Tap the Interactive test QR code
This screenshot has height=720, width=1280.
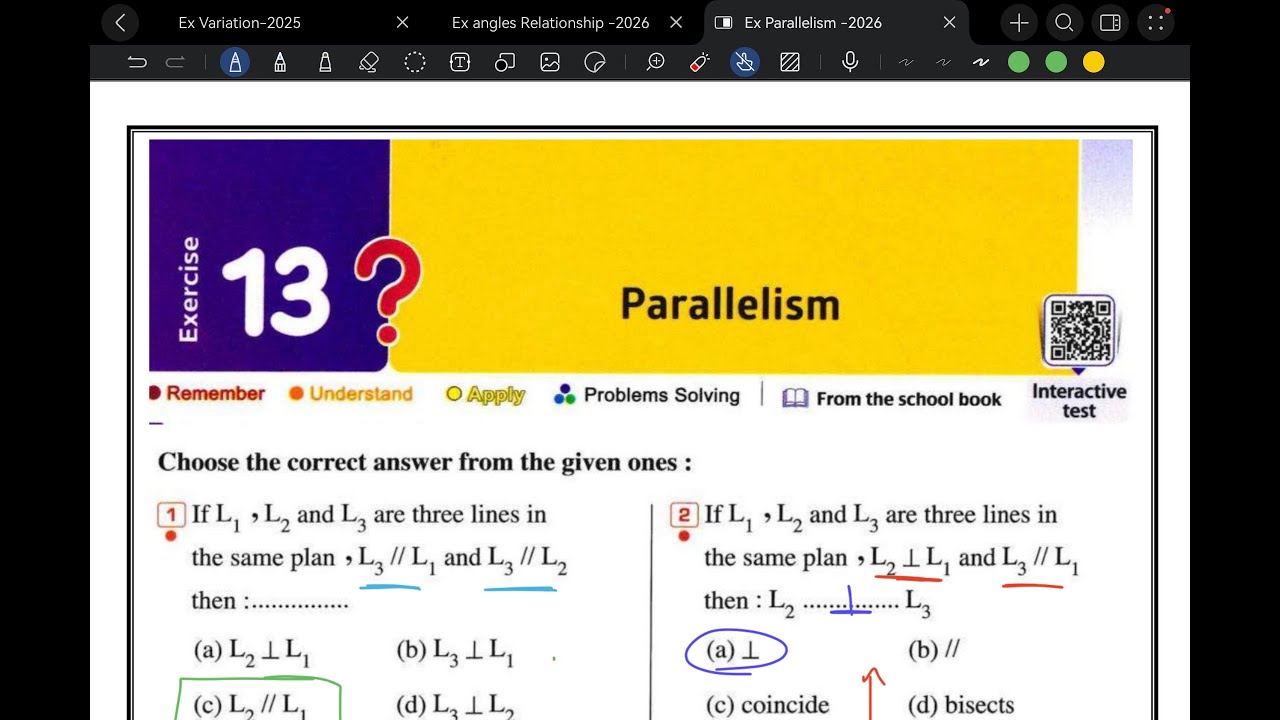click(x=1079, y=331)
